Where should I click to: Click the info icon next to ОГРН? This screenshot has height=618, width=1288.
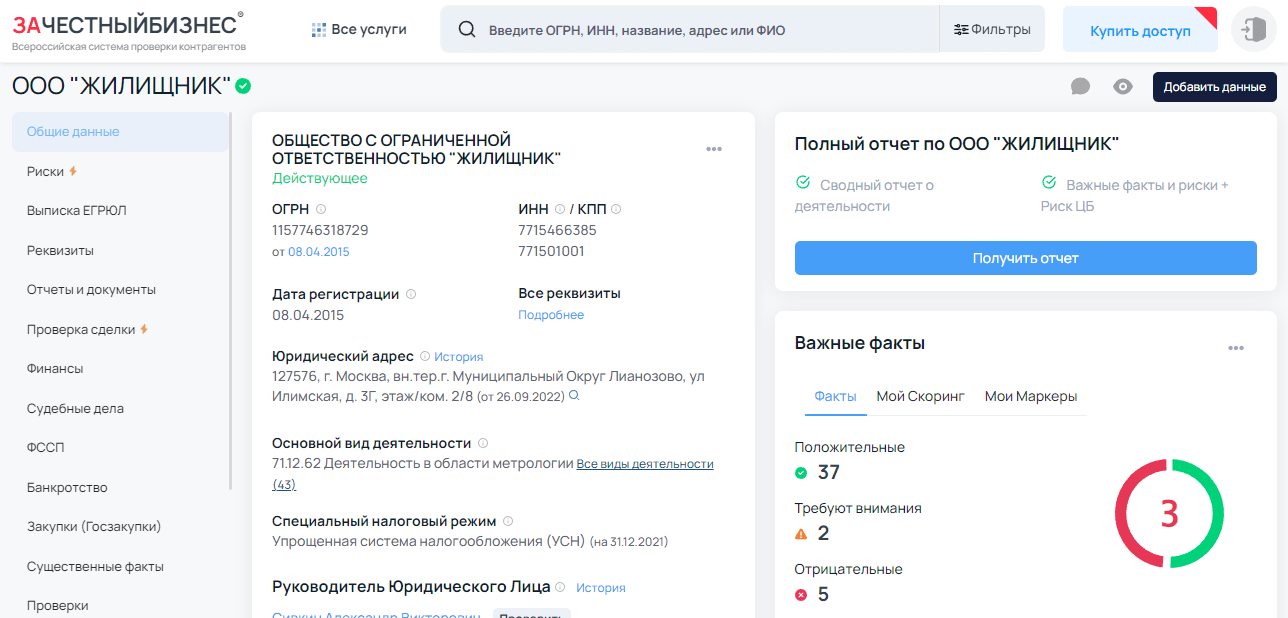320,208
